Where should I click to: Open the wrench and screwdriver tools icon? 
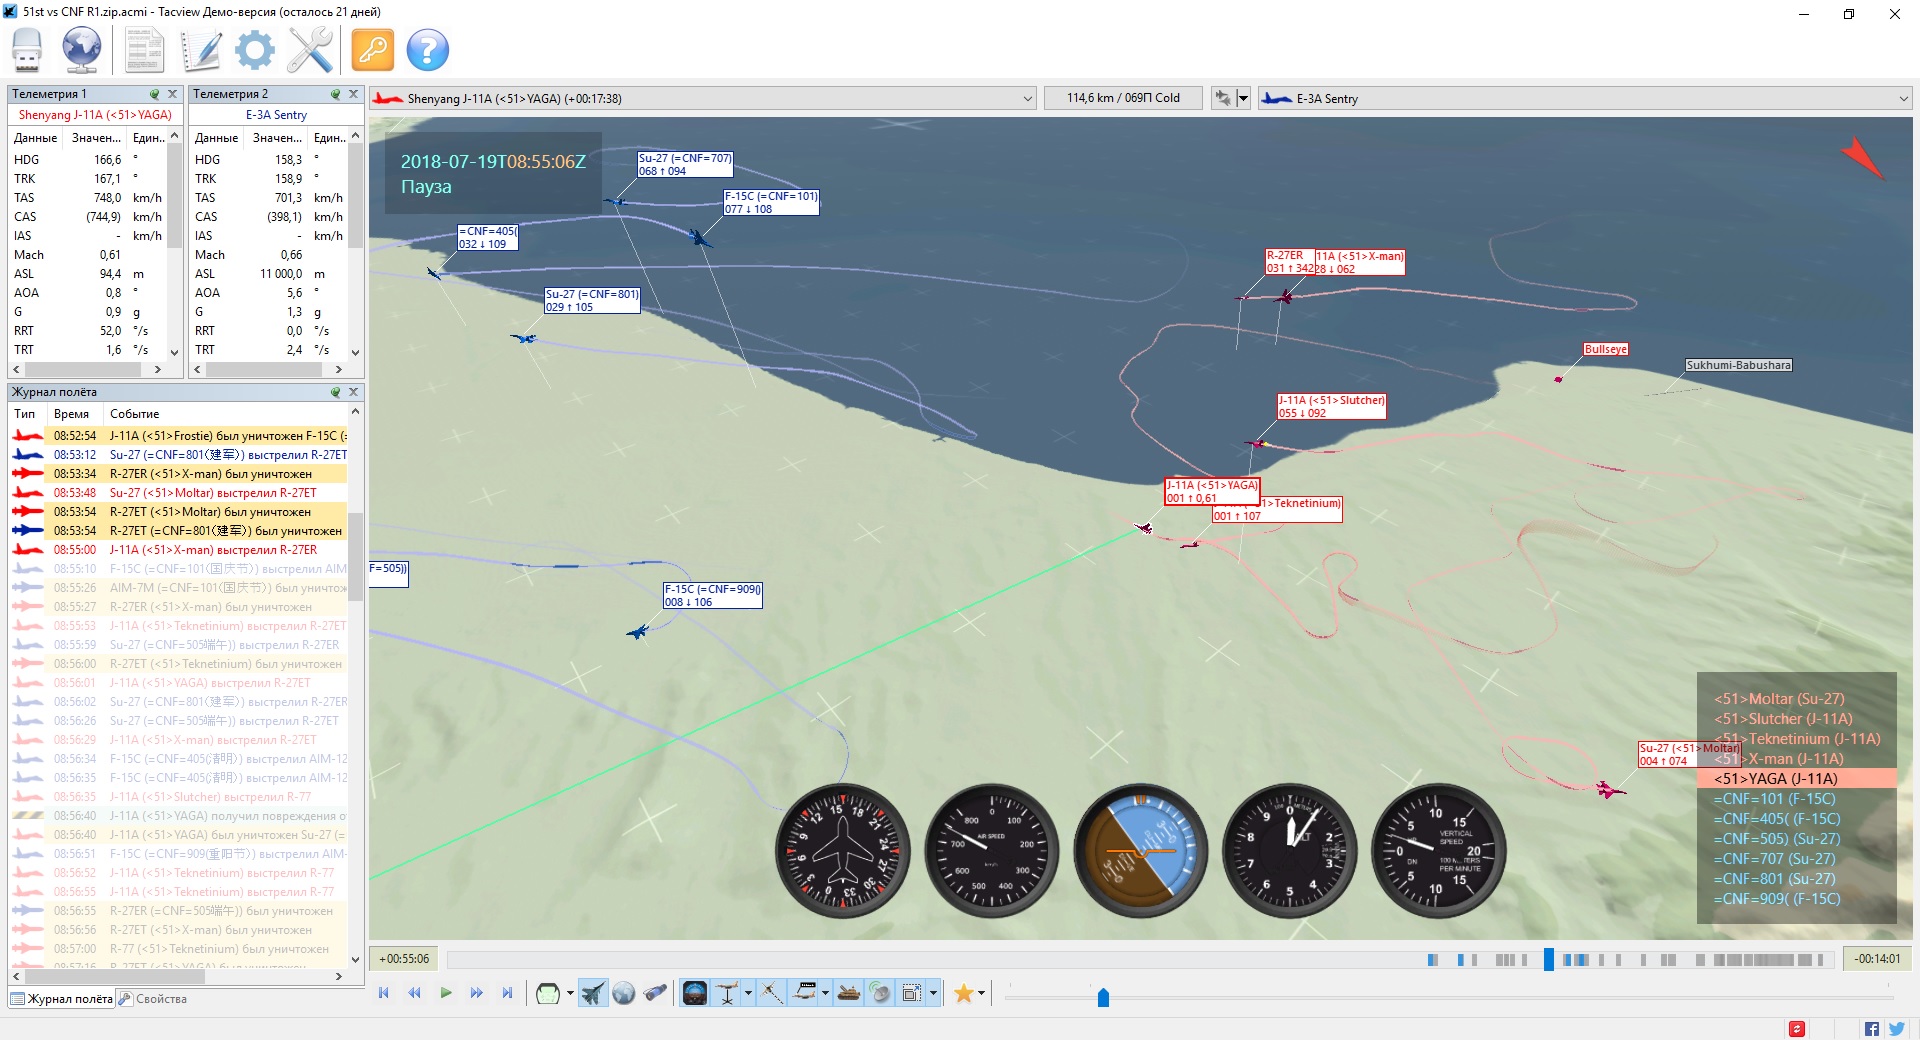click(x=310, y=50)
